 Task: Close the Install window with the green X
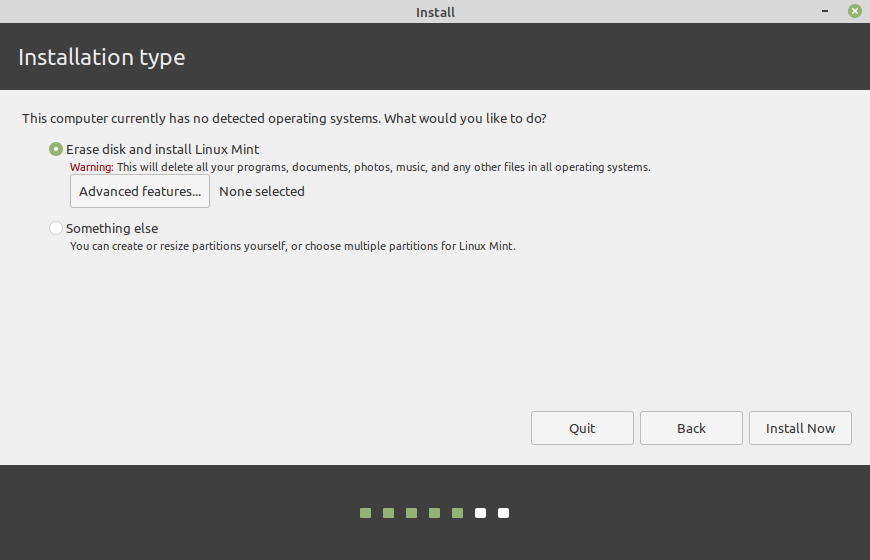tap(855, 11)
